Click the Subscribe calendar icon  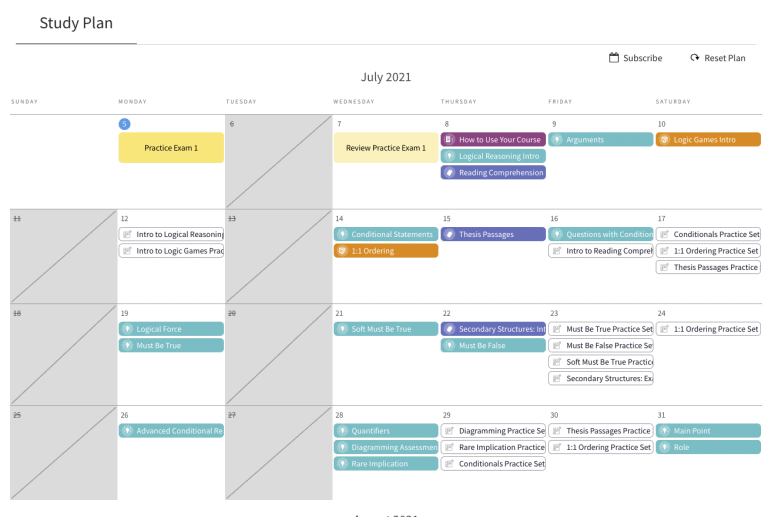point(614,58)
